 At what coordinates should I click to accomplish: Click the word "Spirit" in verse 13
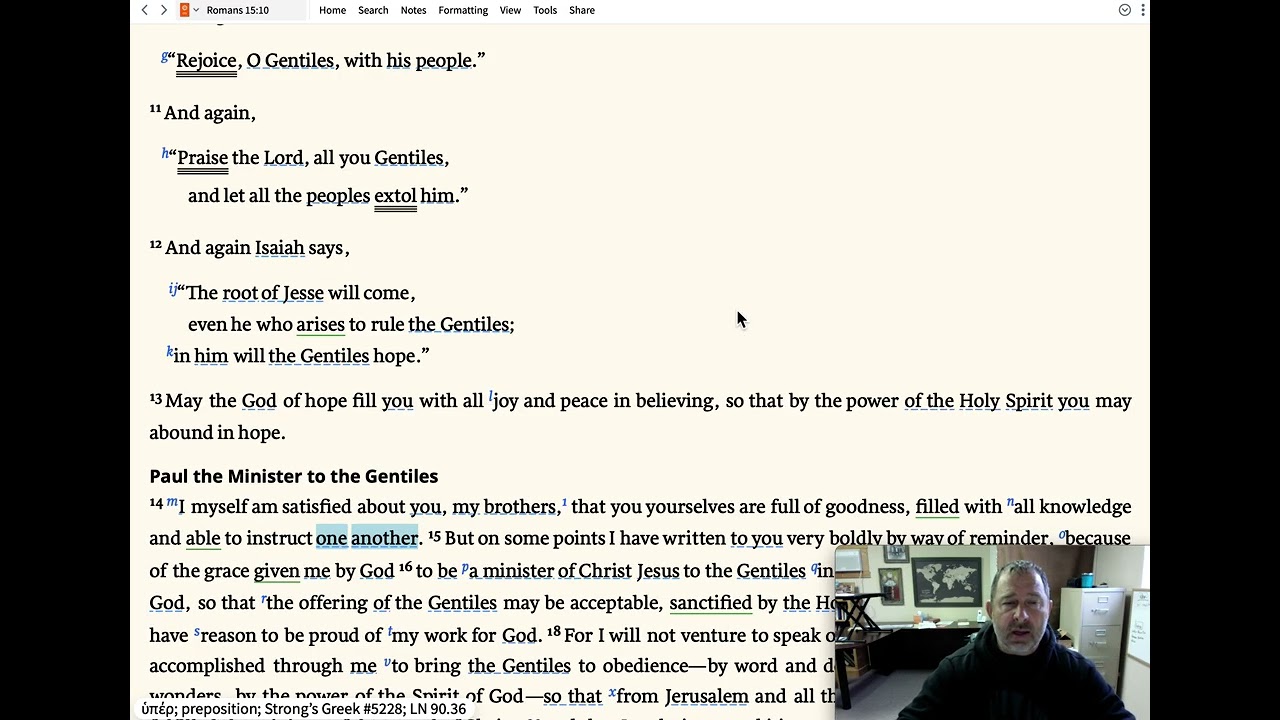pos(1029,401)
